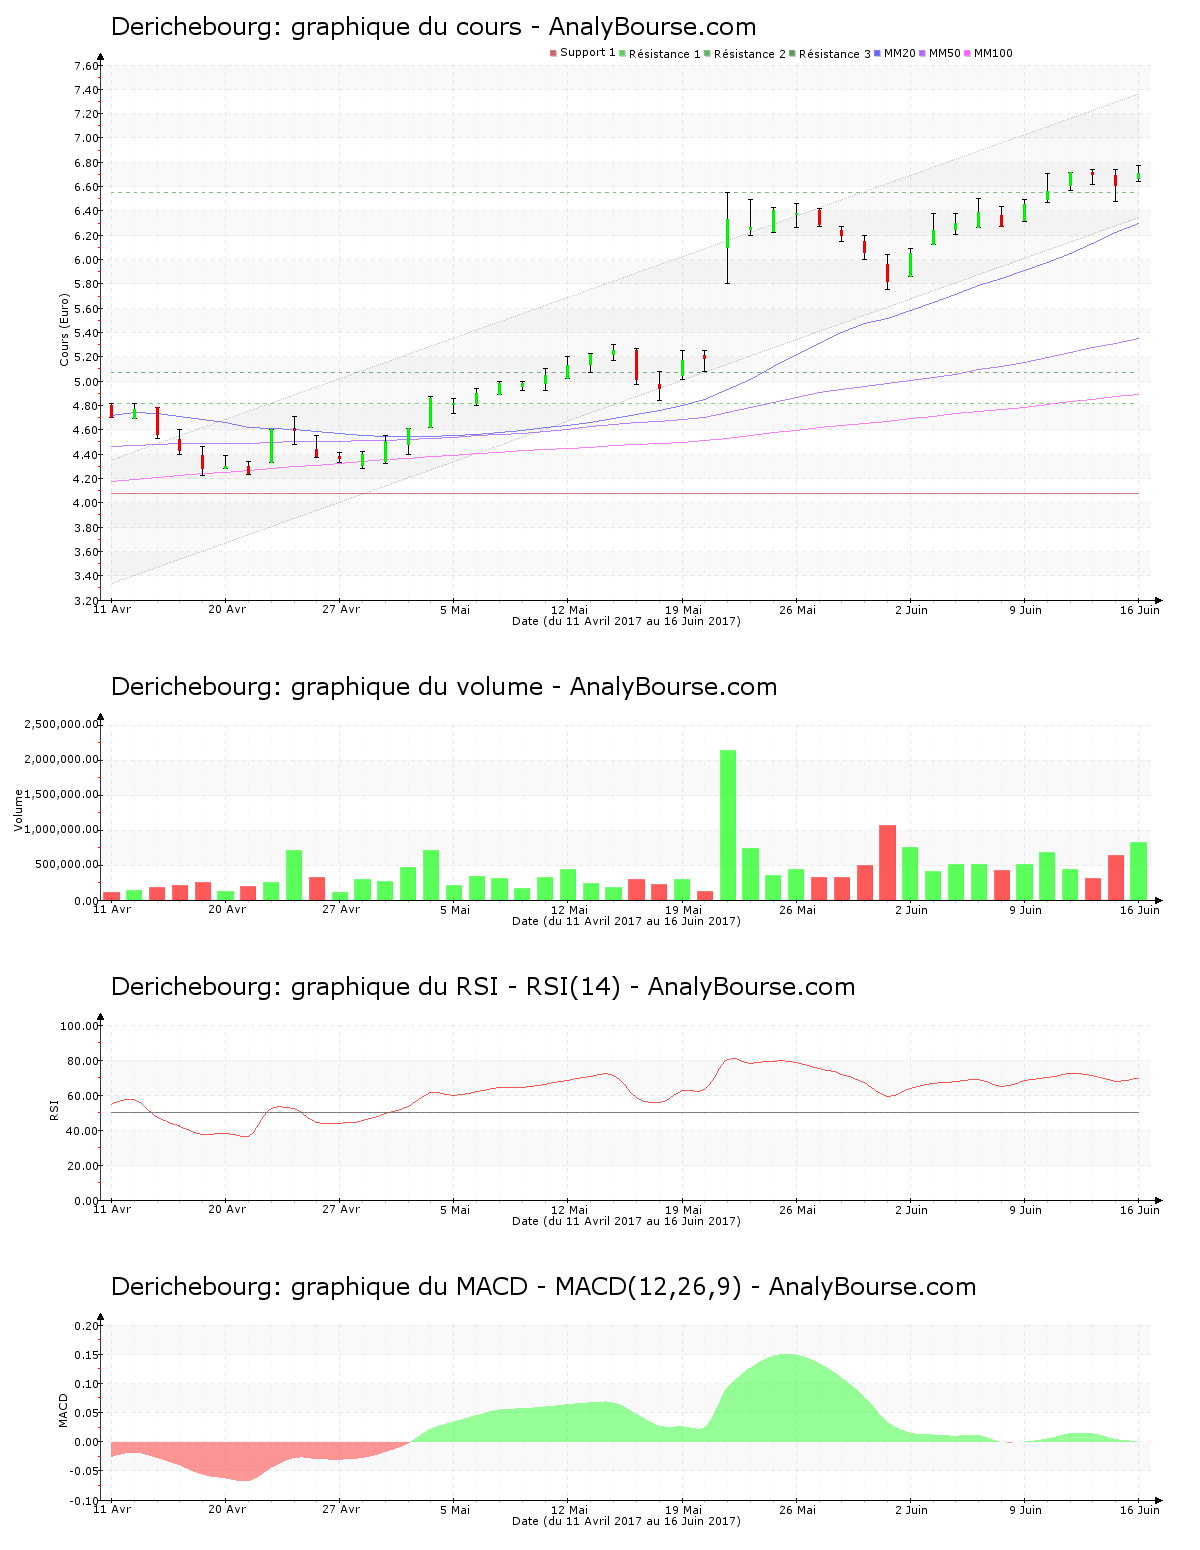The image size is (1200, 1550).
Task: Click the blue MM20 legend swatch
Action: [878, 53]
